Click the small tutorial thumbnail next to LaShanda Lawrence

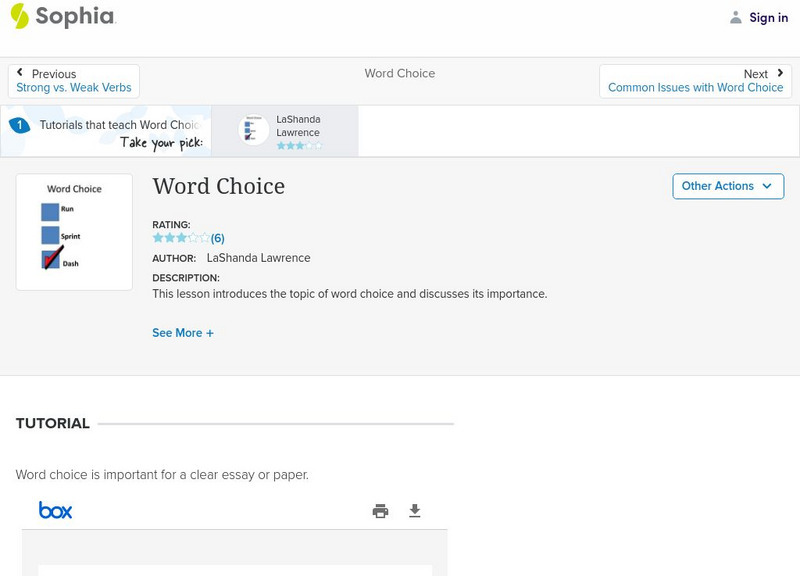pyautogui.click(x=252, y=131)
